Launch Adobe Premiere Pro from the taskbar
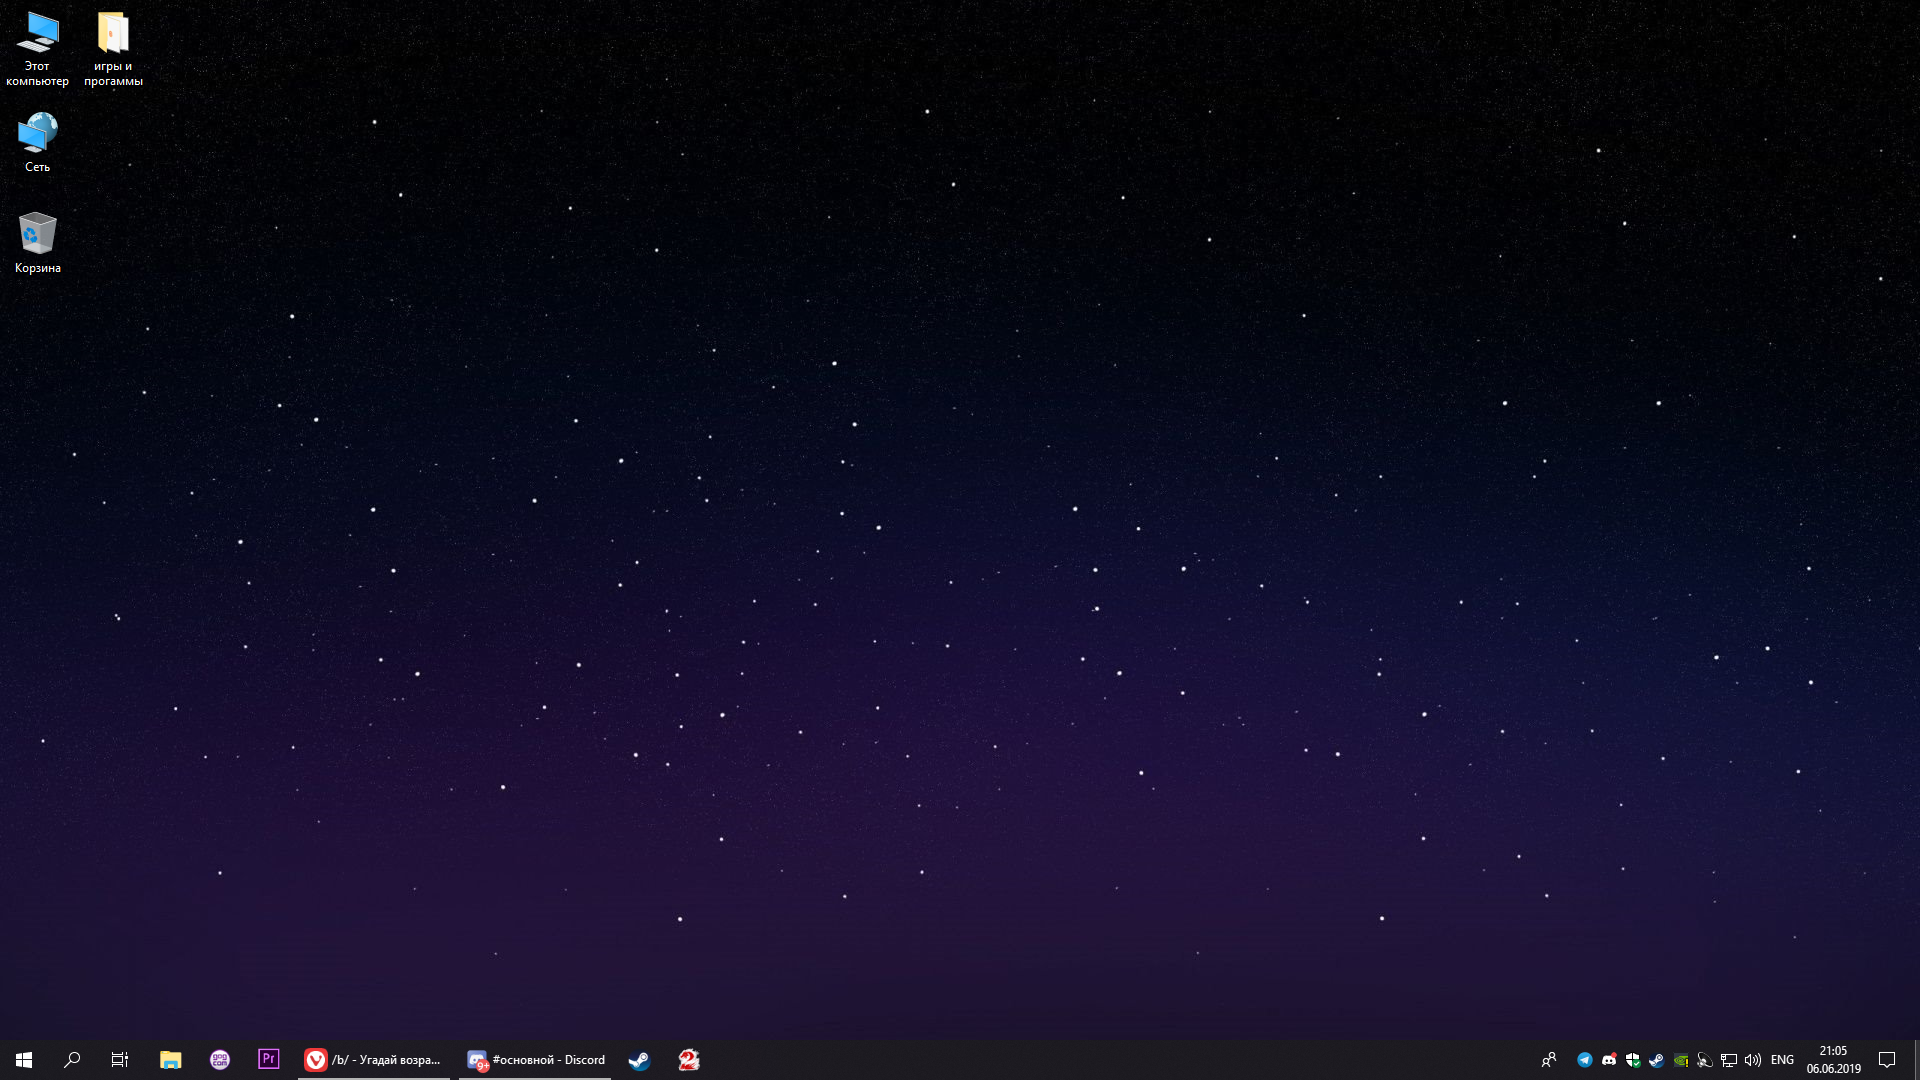This screenshot has height=1080, width=1920. [268, 1060]
